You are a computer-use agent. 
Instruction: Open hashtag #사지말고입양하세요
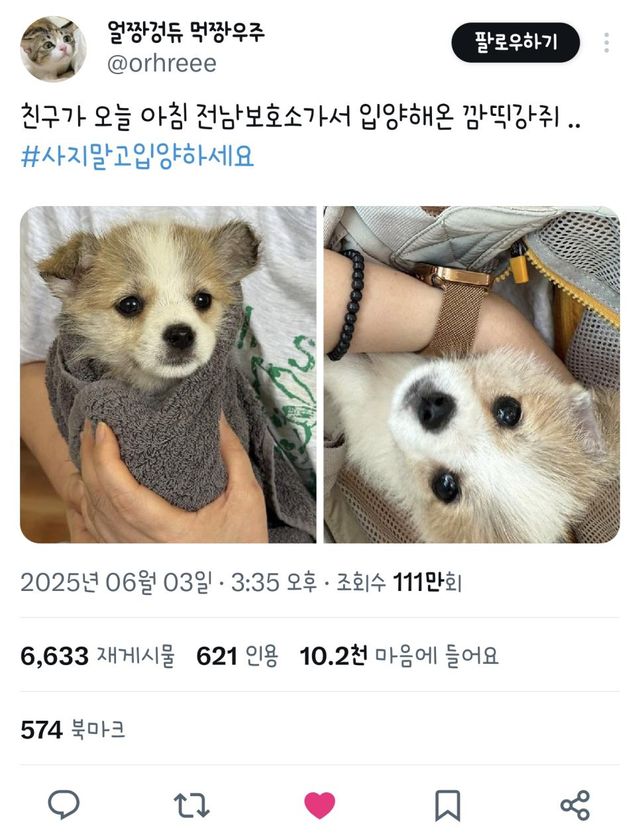click(x=137, y=157)
